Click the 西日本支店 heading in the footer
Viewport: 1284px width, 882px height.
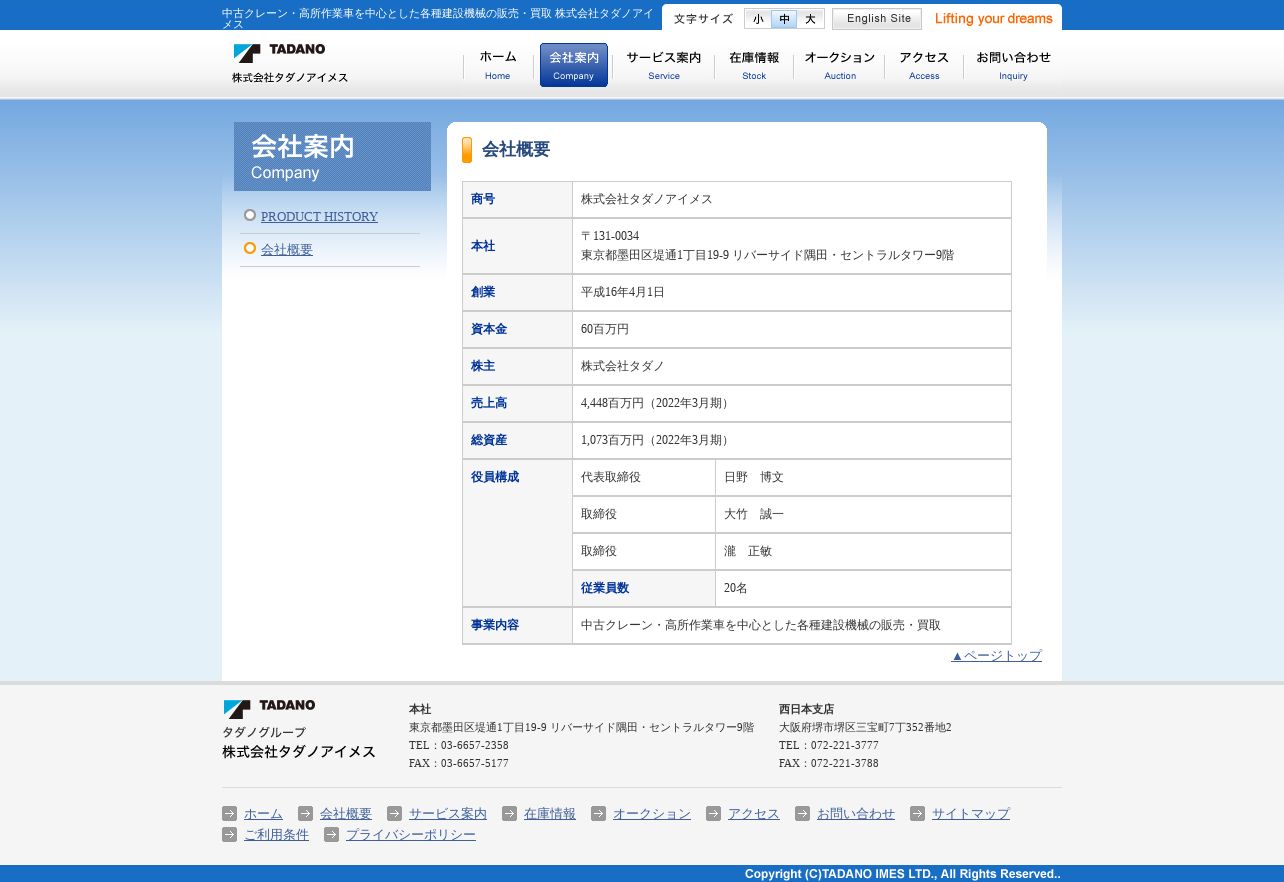click(807, 710)
